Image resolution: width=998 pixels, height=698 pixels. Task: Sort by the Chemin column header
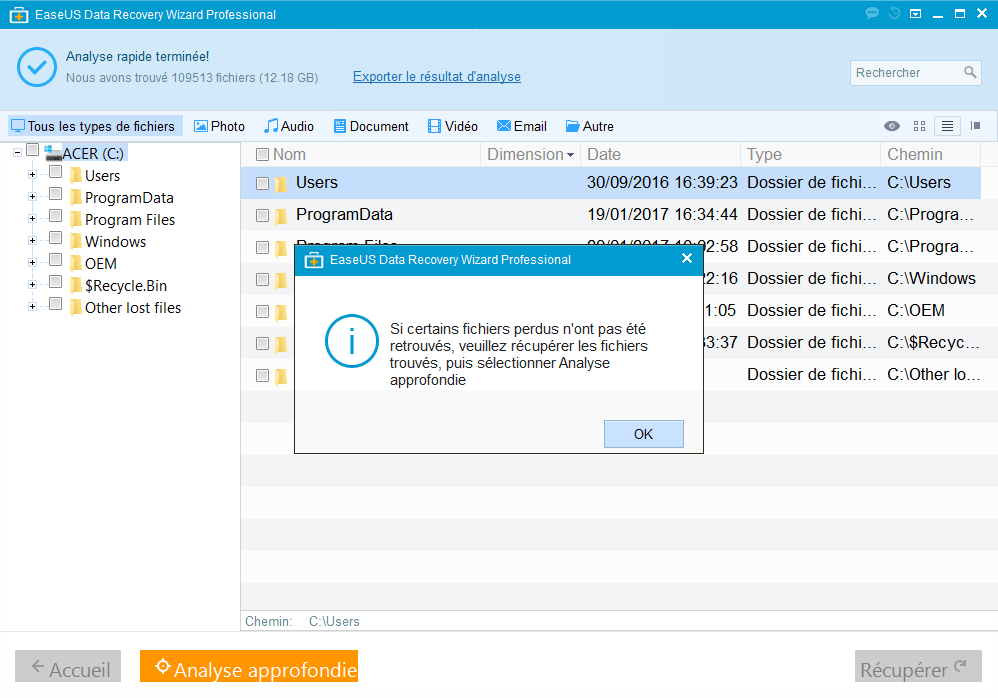click(x=931, y=155)
